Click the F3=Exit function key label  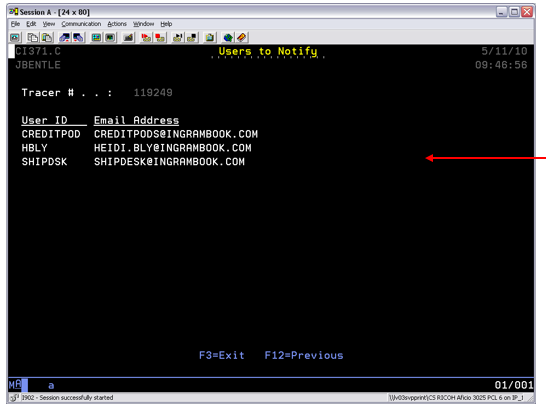[x=222, y=355]
